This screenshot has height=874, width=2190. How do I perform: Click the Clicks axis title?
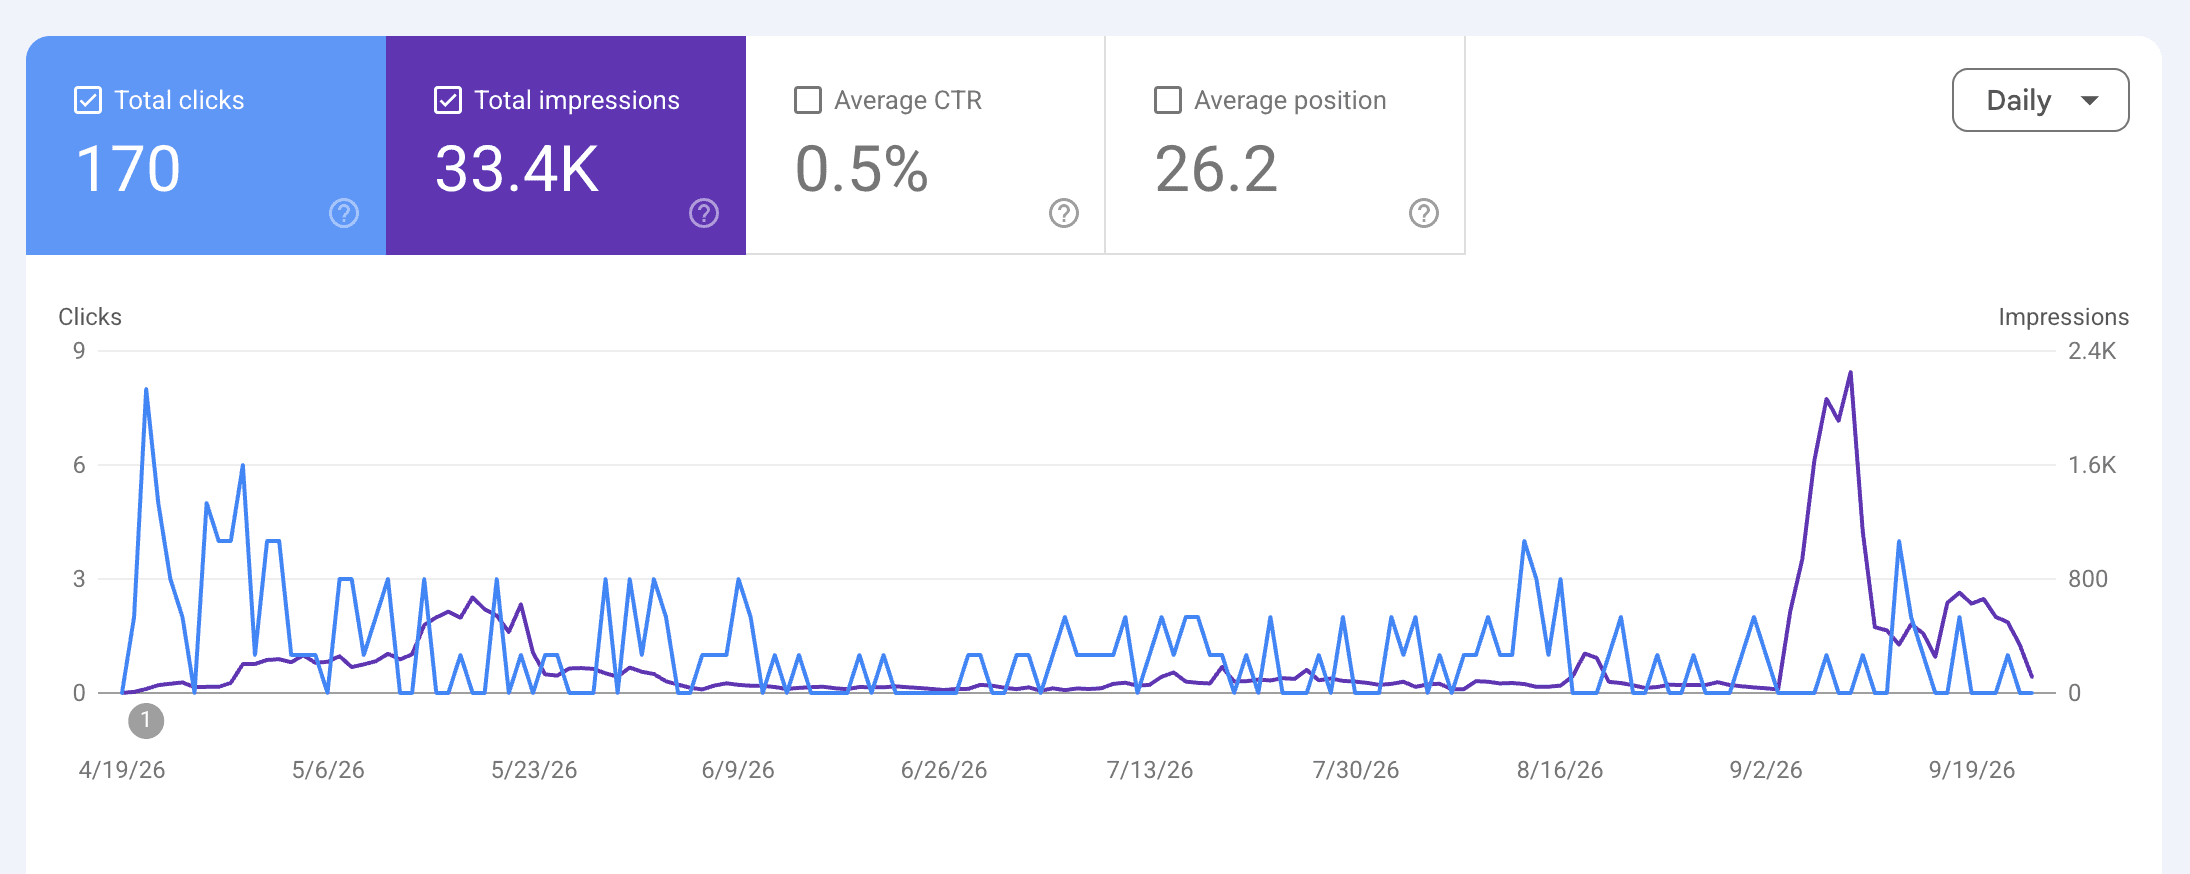click(x=90, y=317)
